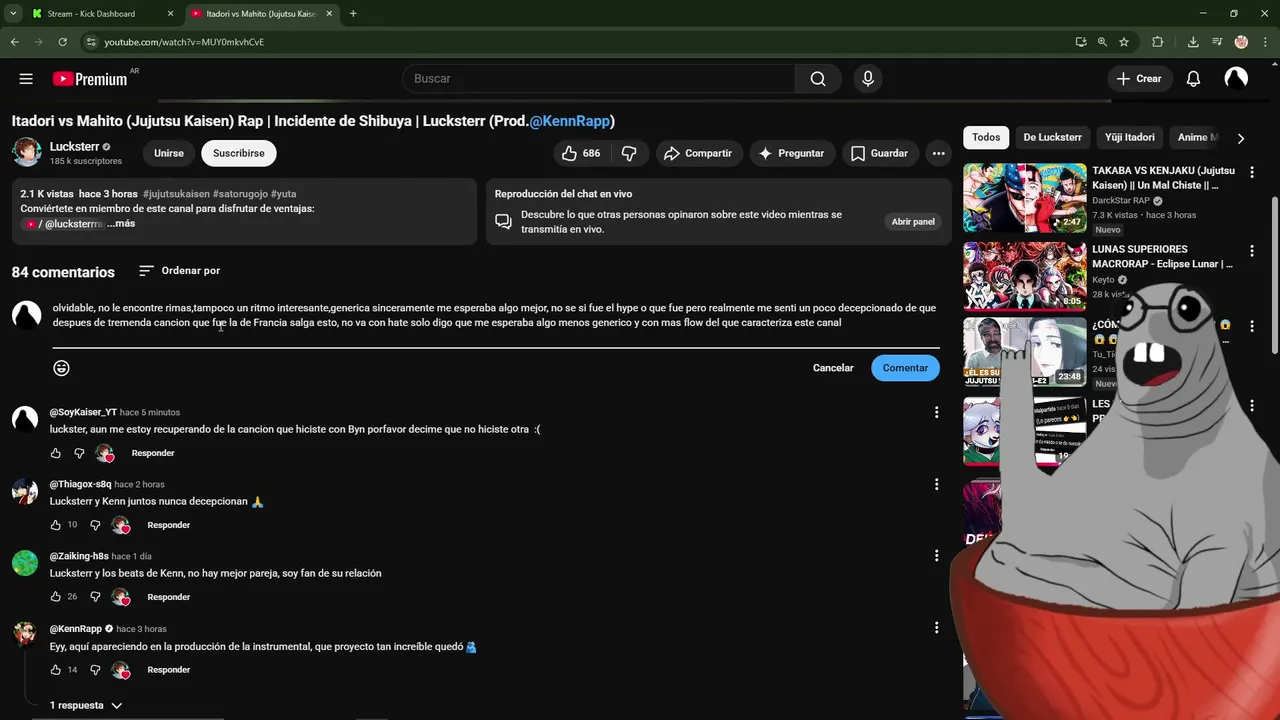1280x720 pixels.
Task: Share the video via Compartir
Action: click(x=698, y=153)
